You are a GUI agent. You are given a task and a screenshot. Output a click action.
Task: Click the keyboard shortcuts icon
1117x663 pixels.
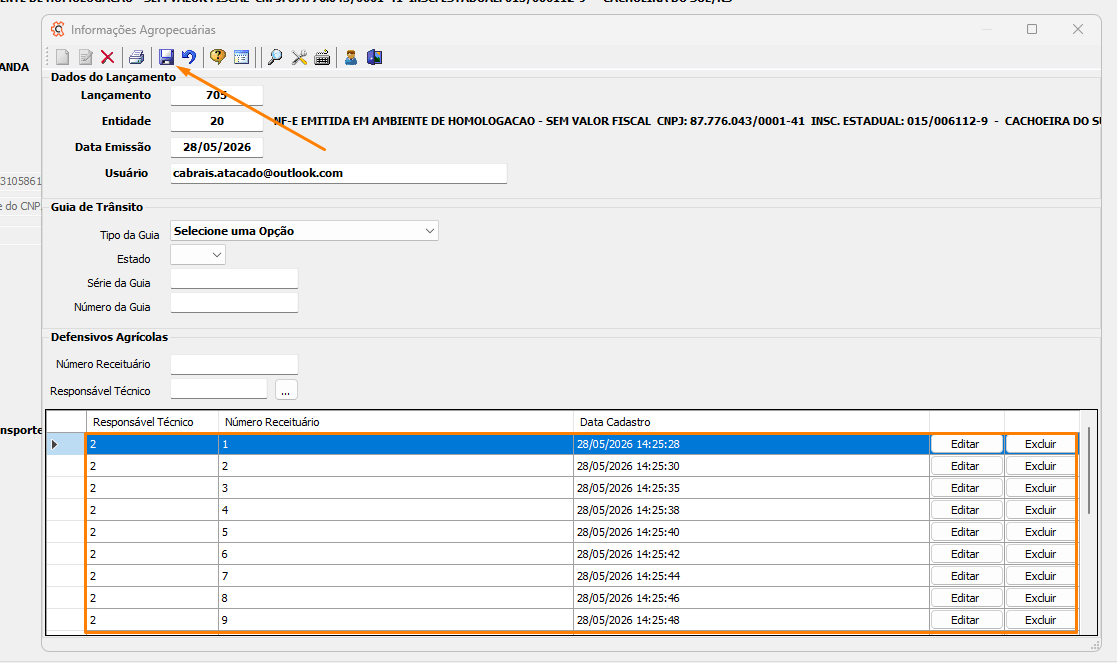coord(322,57)
